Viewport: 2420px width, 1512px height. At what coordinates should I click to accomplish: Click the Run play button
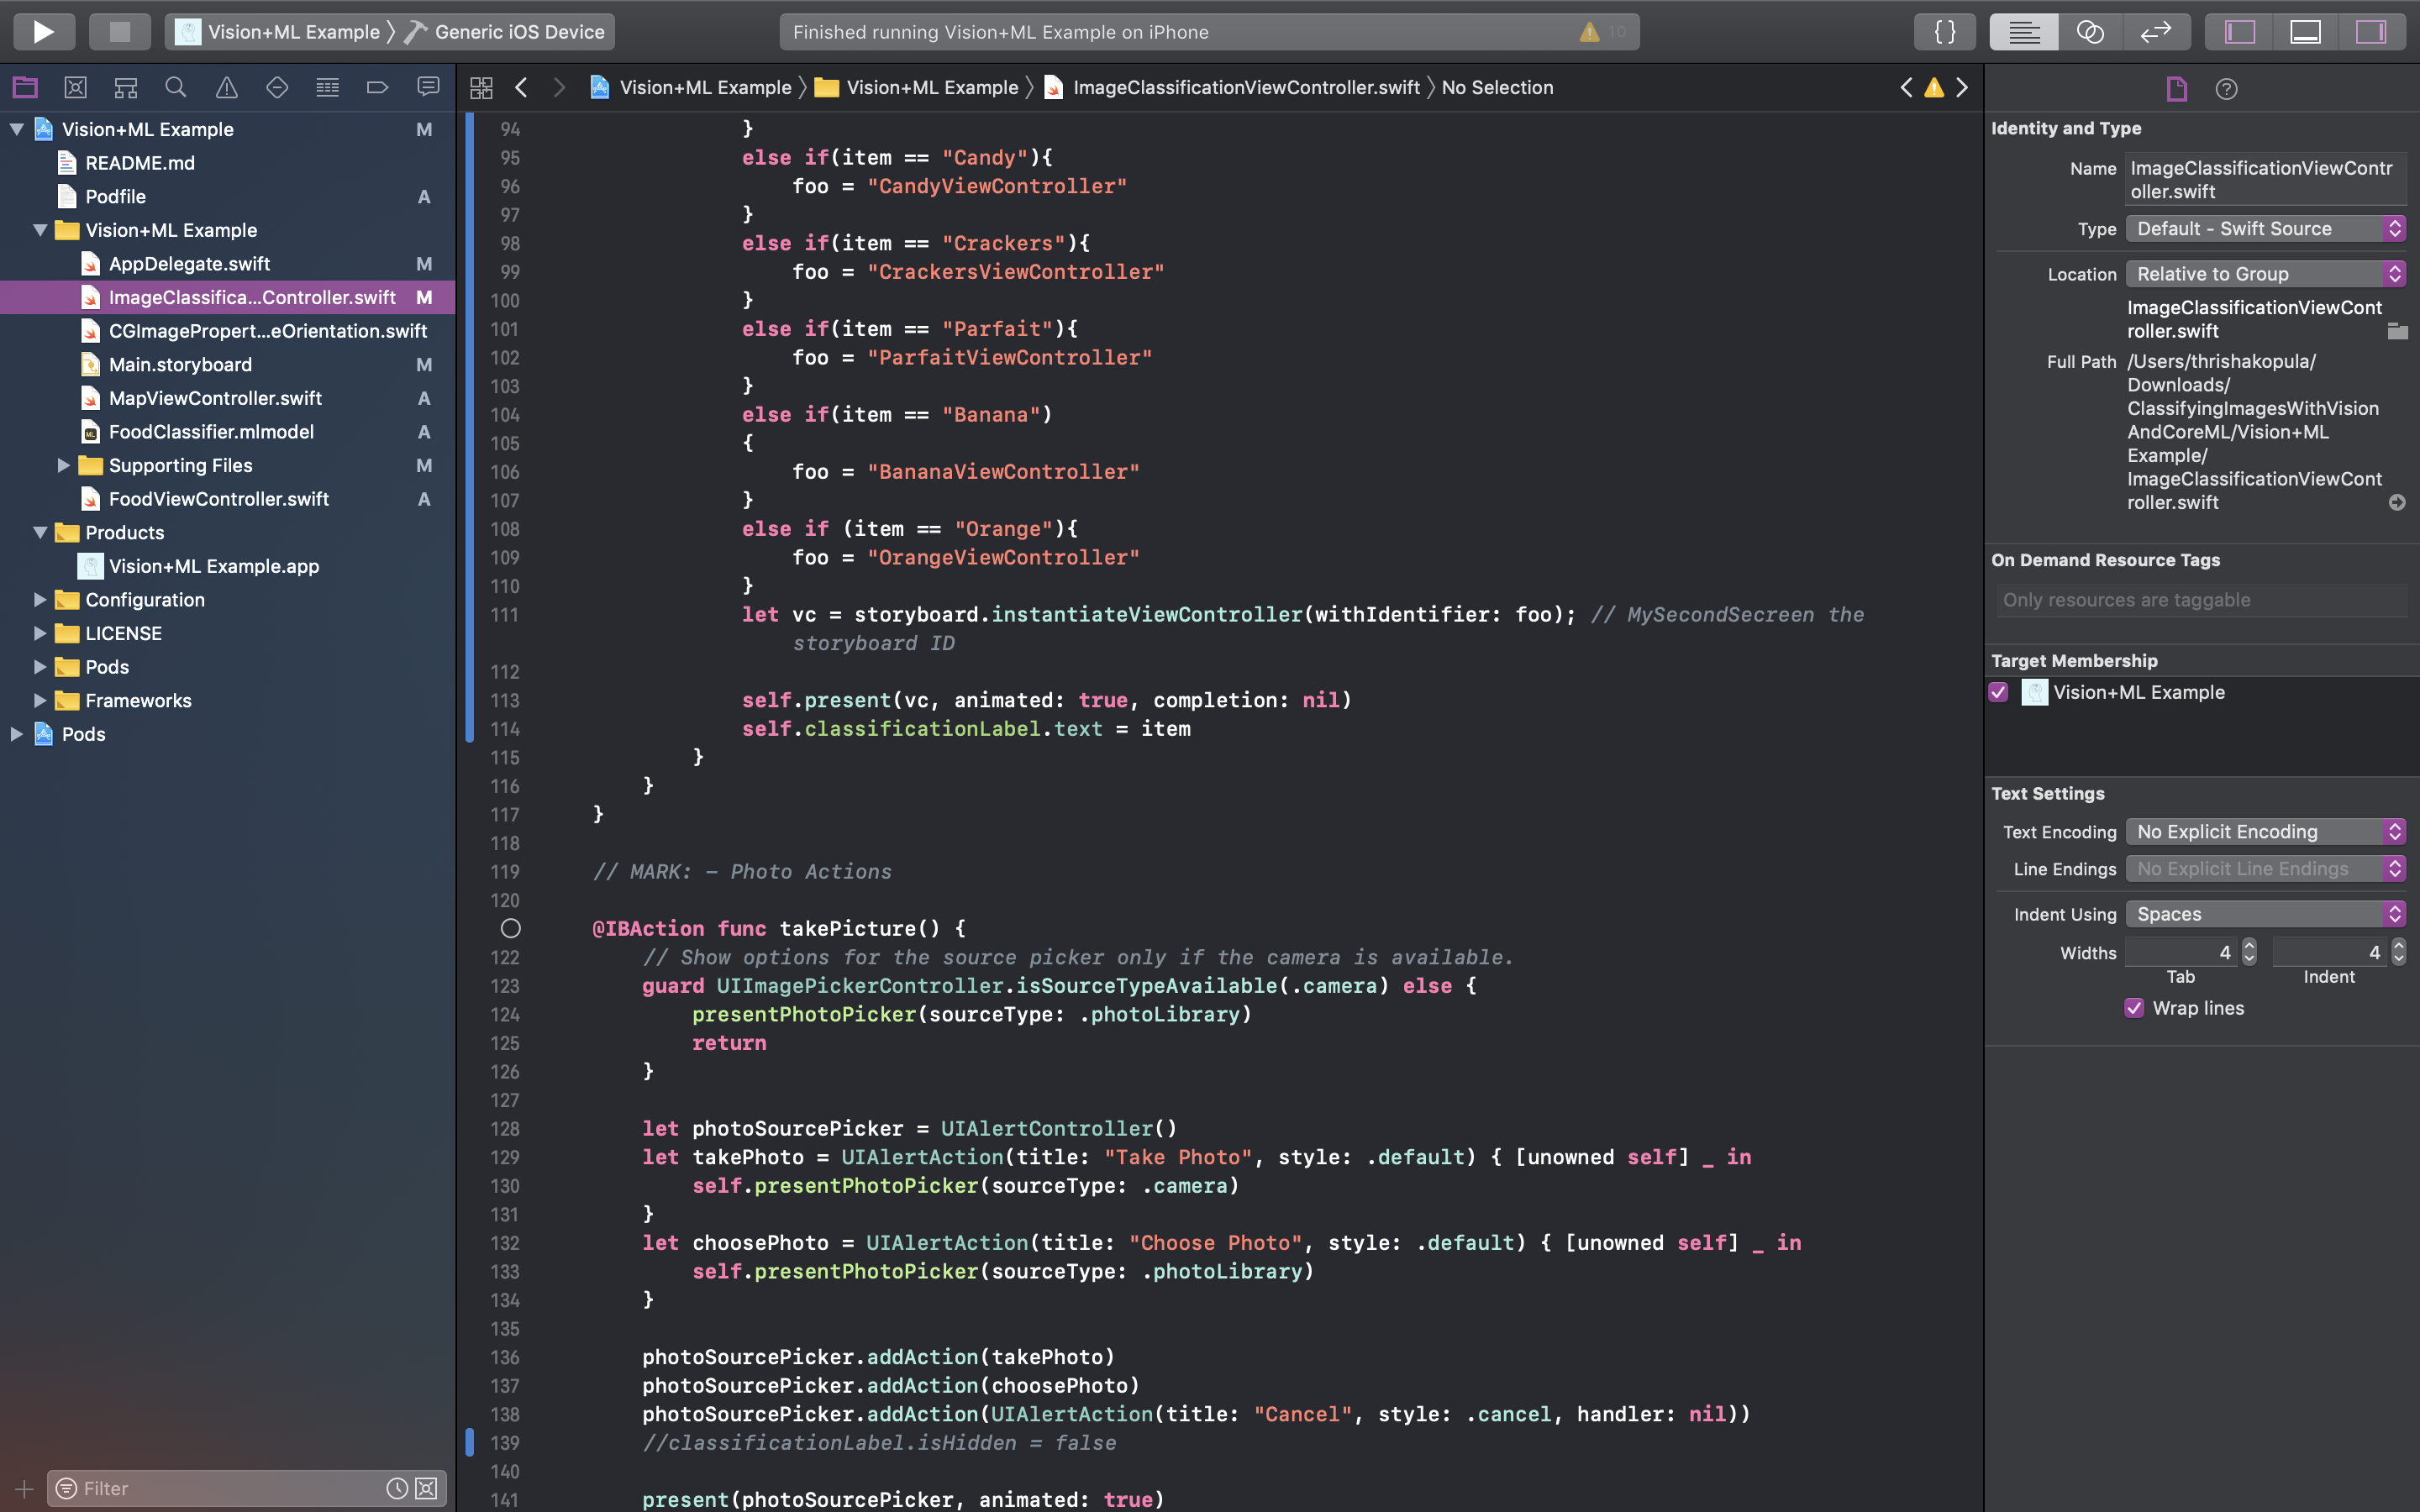click(x=43, y=32)
